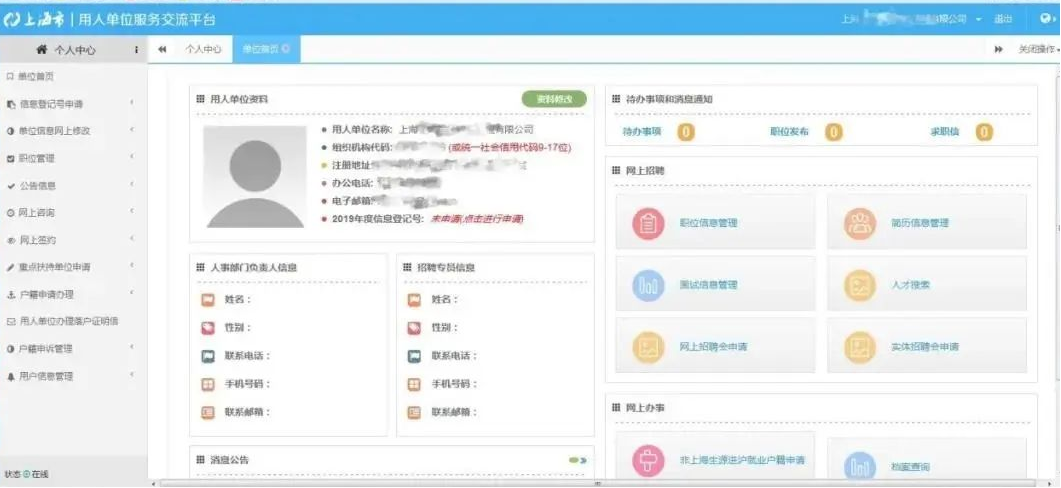
Task: Open the 简历信息管理 card label
Action: pos(920,223)
